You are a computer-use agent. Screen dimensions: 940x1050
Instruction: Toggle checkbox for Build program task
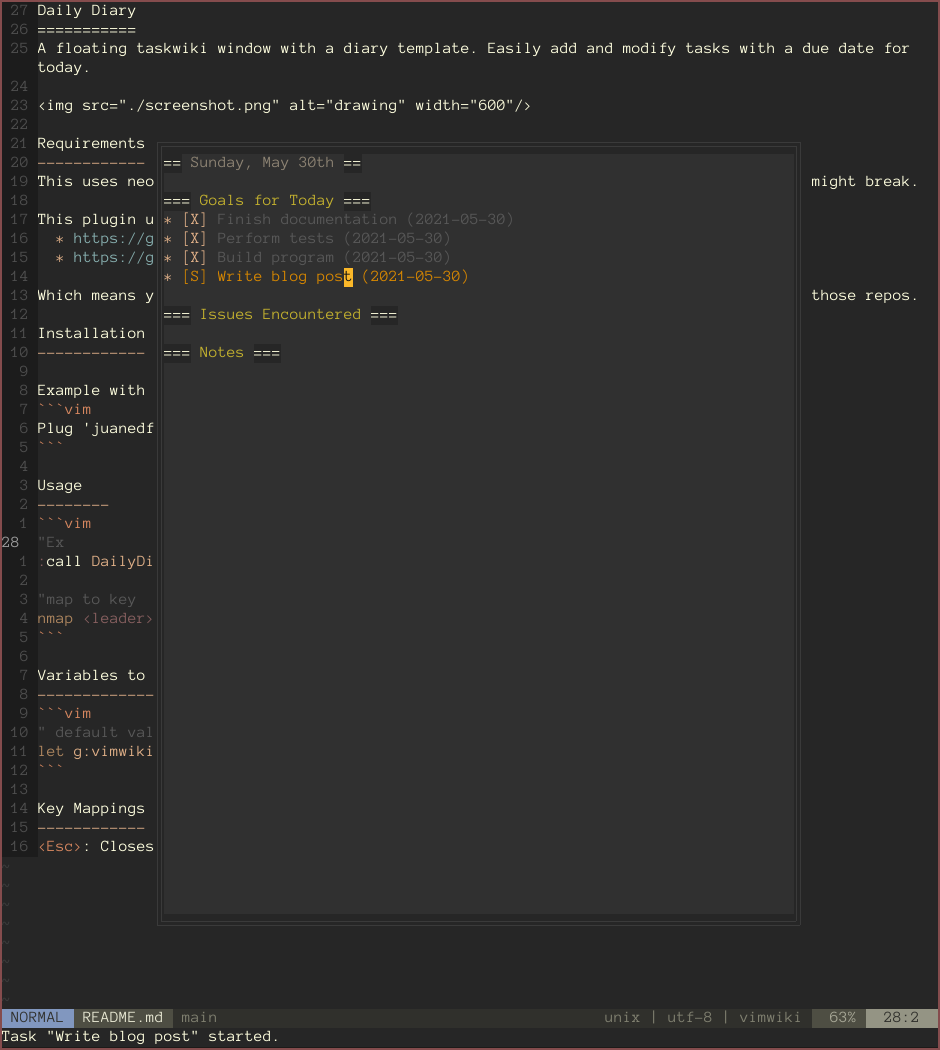coord(194,258)
